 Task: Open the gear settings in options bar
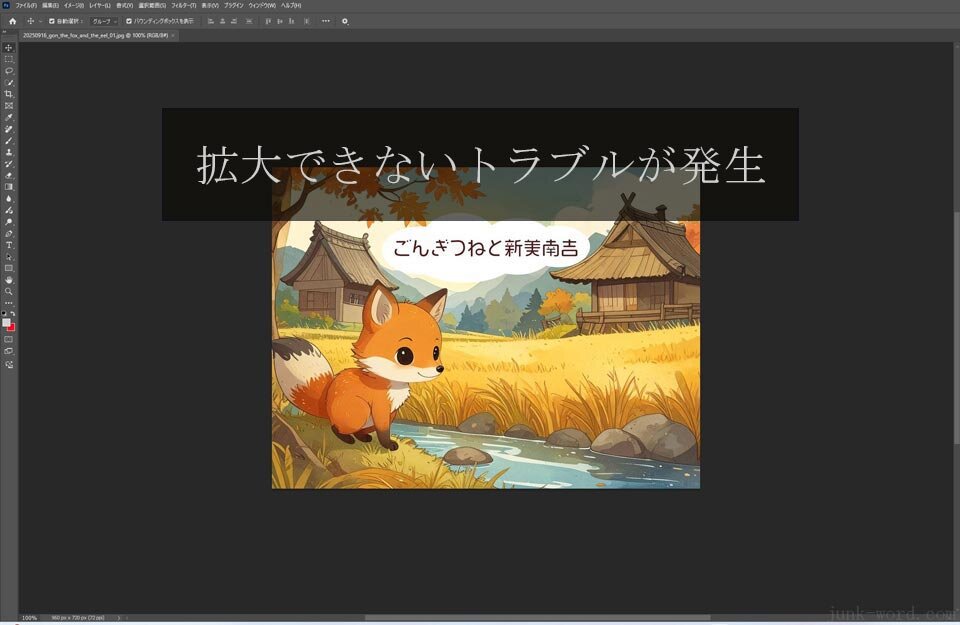[x=345, y=20]
